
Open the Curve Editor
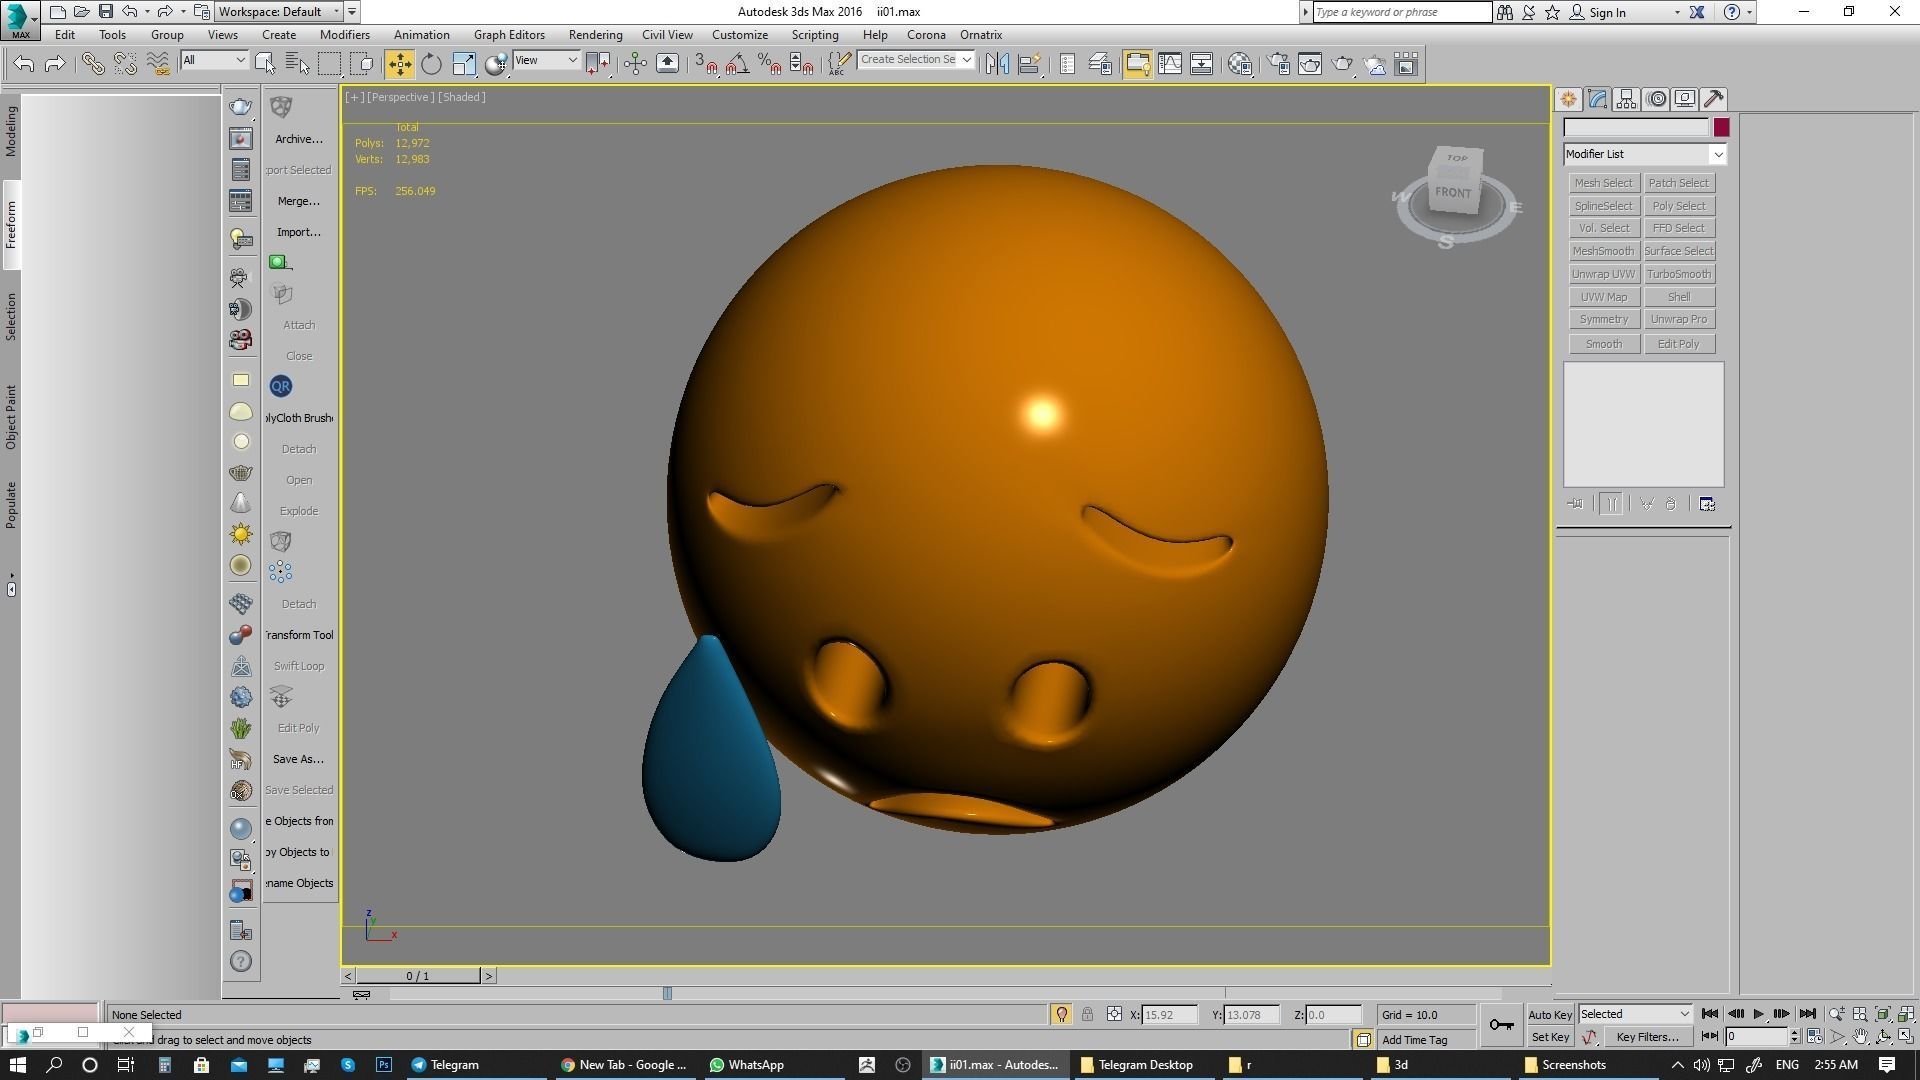[1169, 64]
